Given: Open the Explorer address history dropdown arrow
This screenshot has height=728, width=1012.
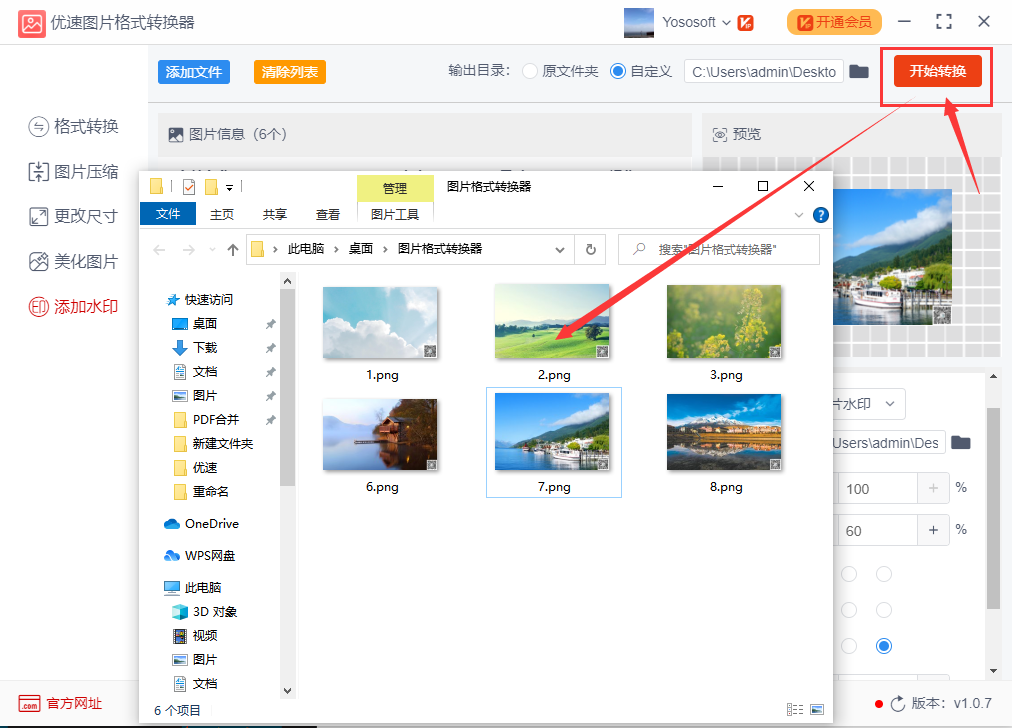Looking at the screenshot, I should (560, 249).
